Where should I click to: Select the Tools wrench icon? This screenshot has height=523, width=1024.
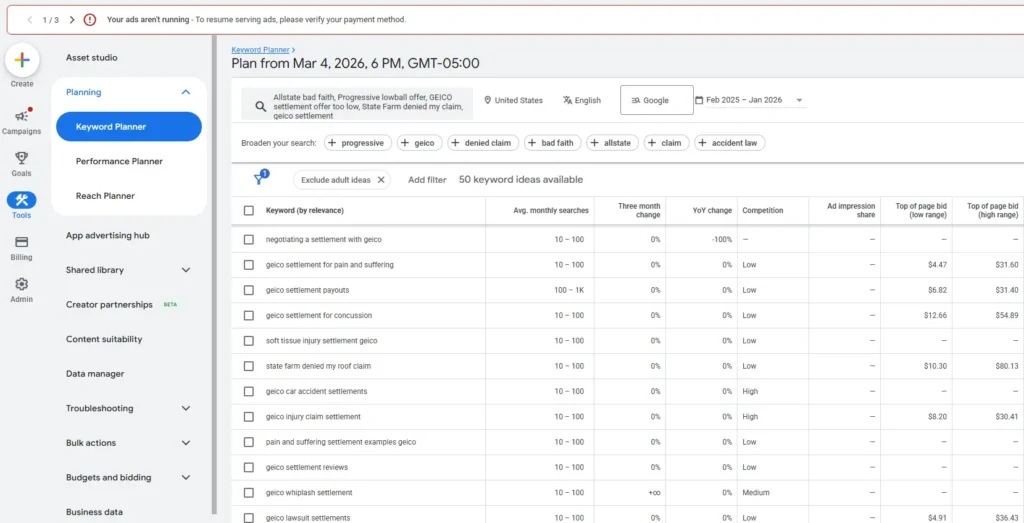pos(21,200)
